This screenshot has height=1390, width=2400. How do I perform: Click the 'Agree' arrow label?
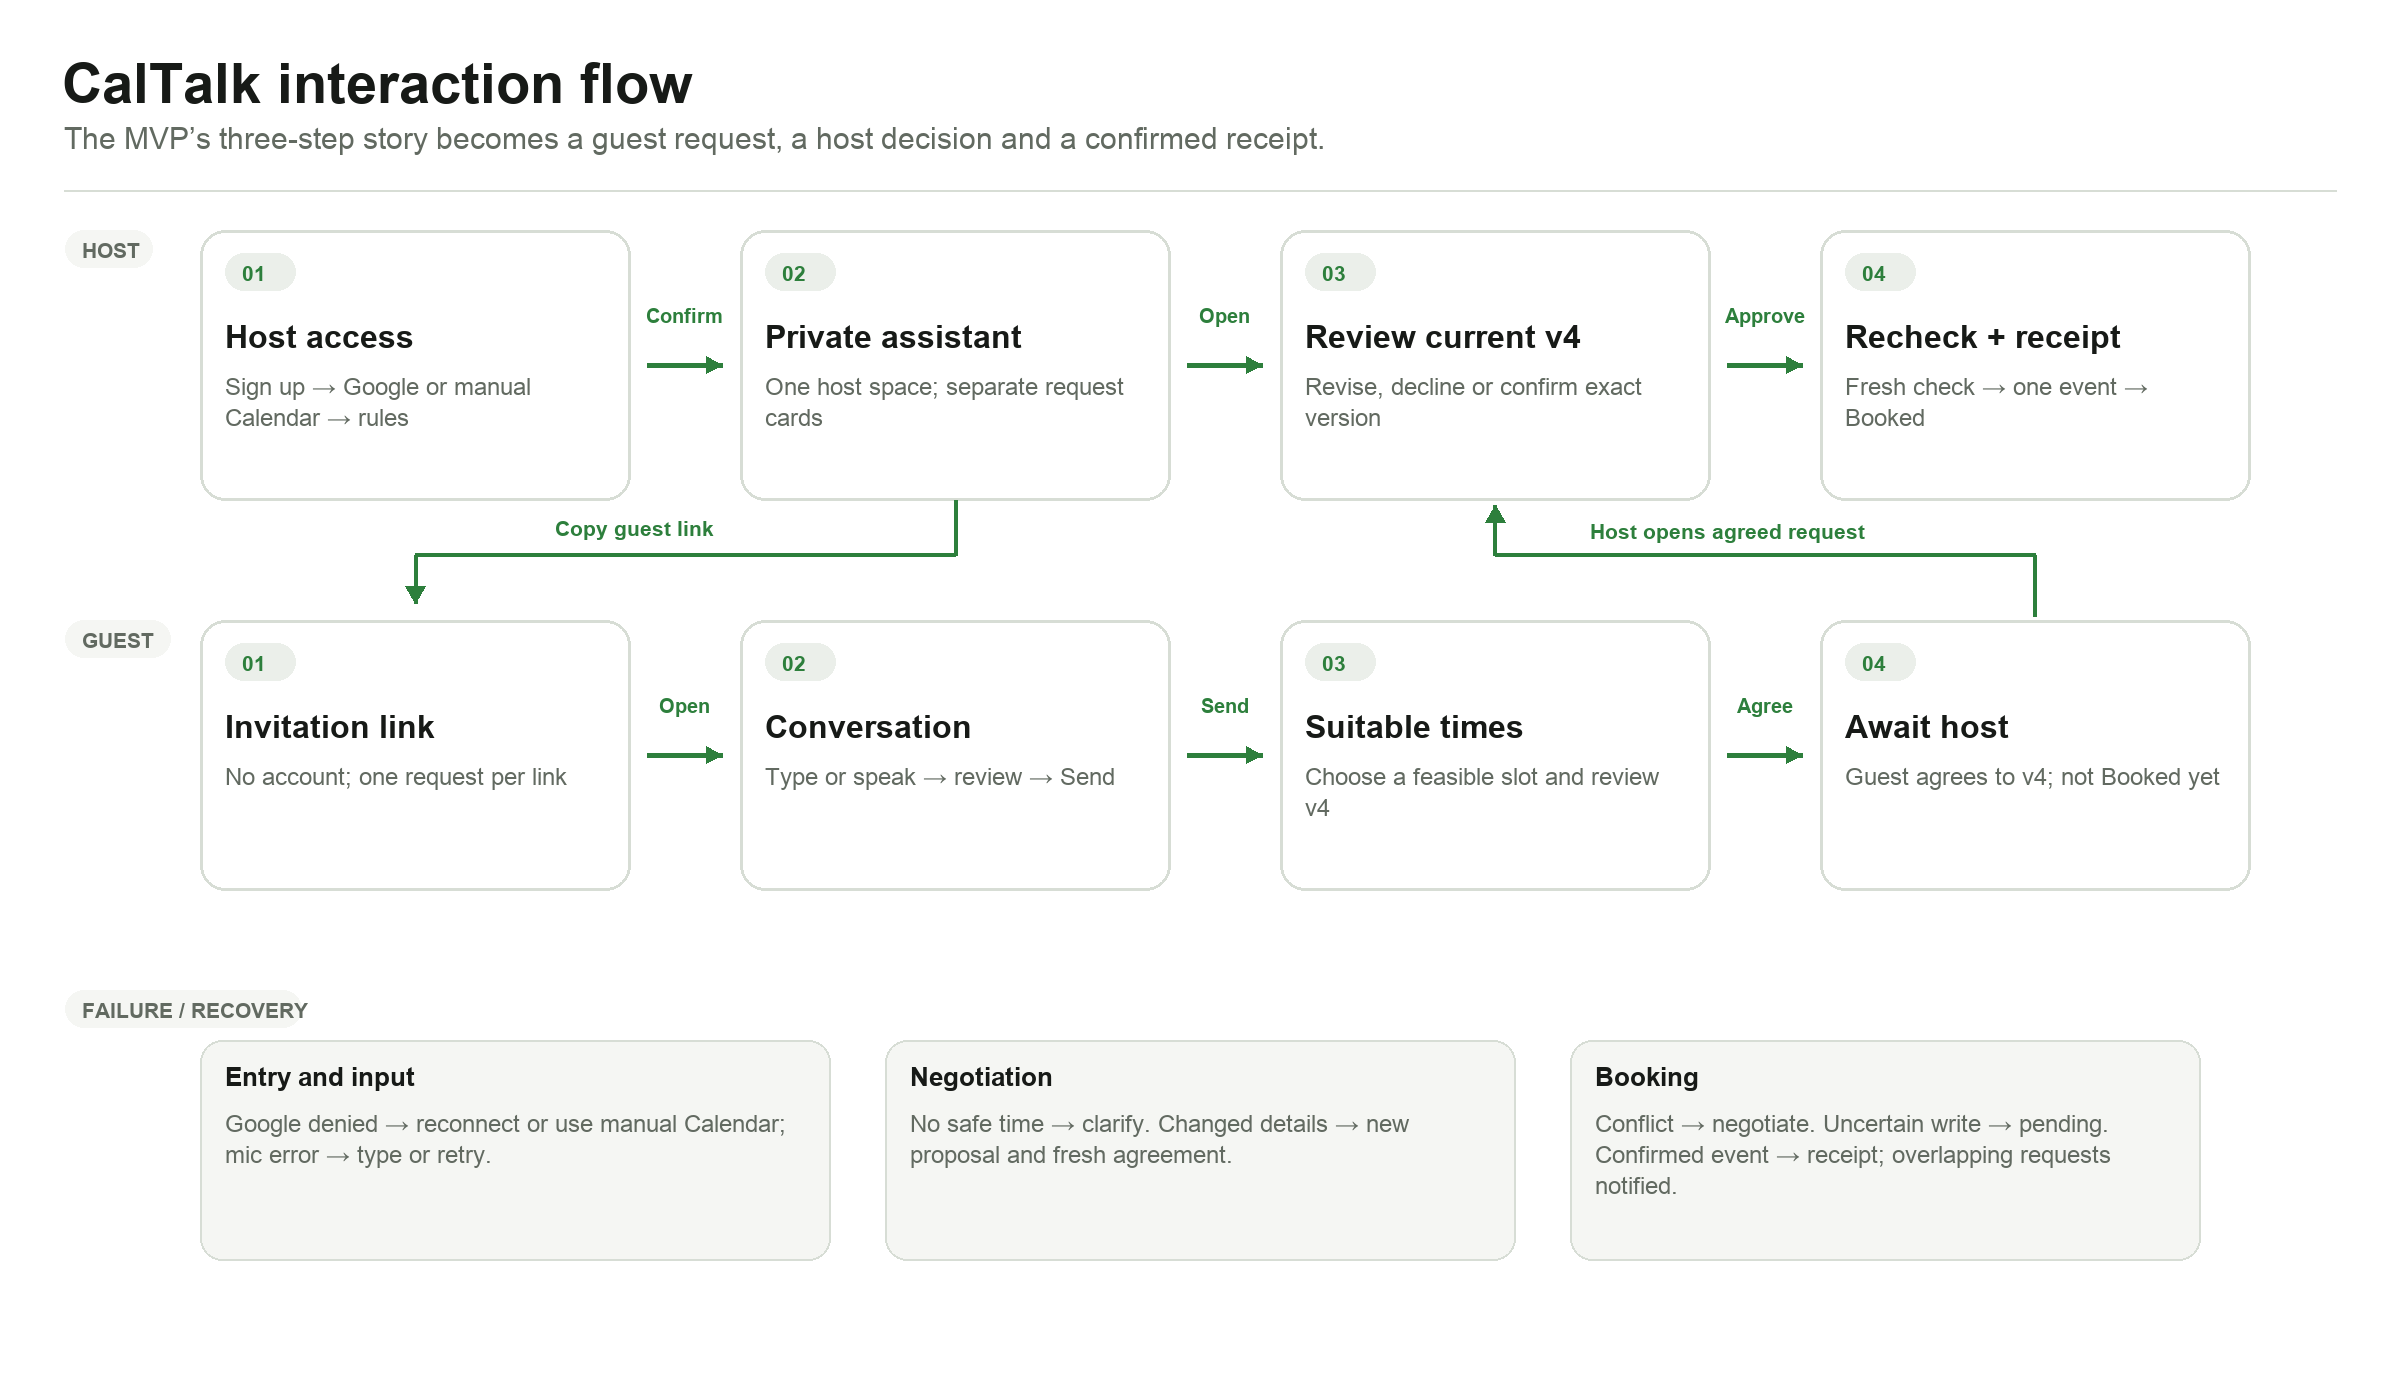[1764, 706]
